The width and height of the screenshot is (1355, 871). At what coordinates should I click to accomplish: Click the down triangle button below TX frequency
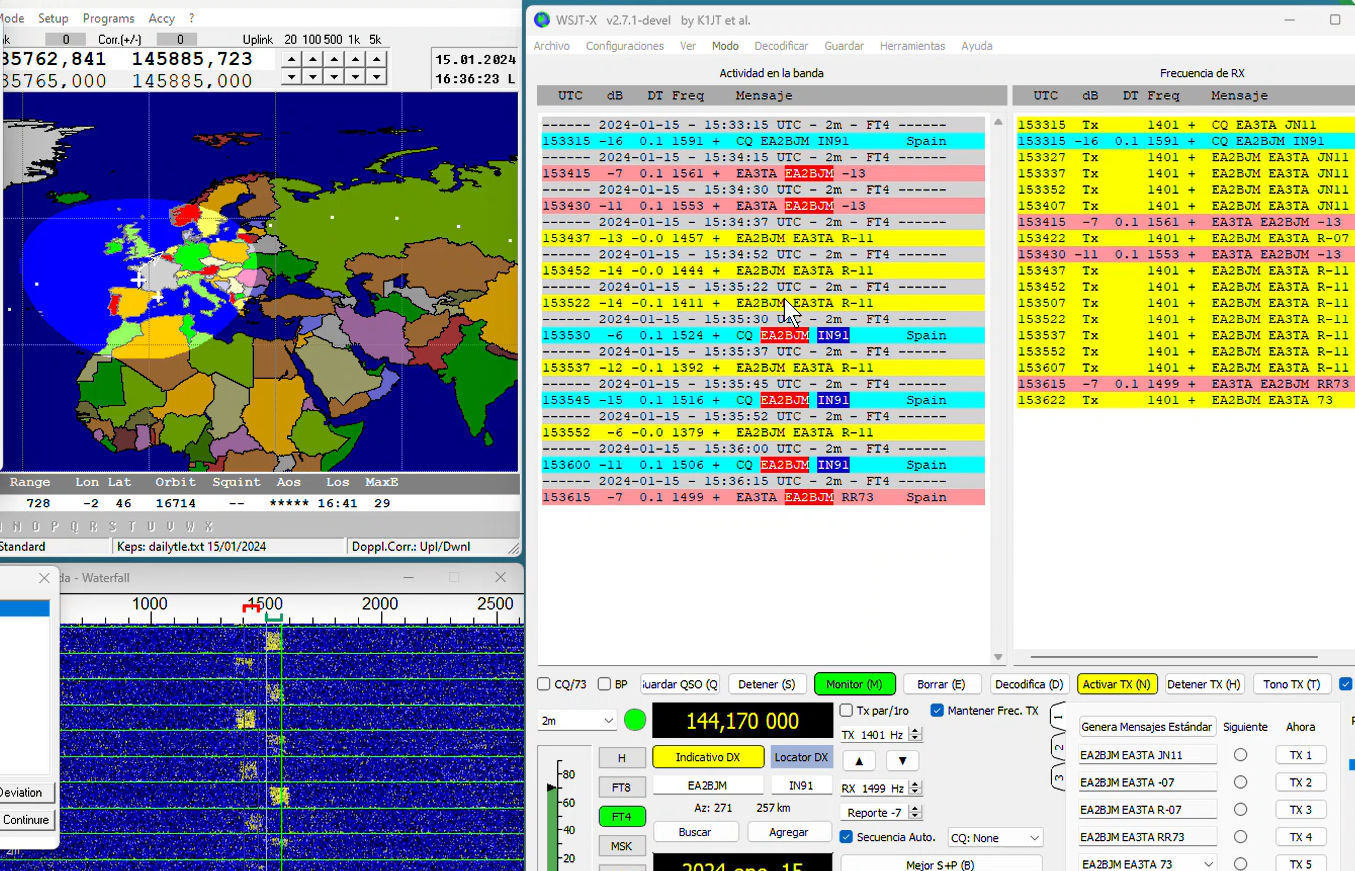tap(902, 760)
